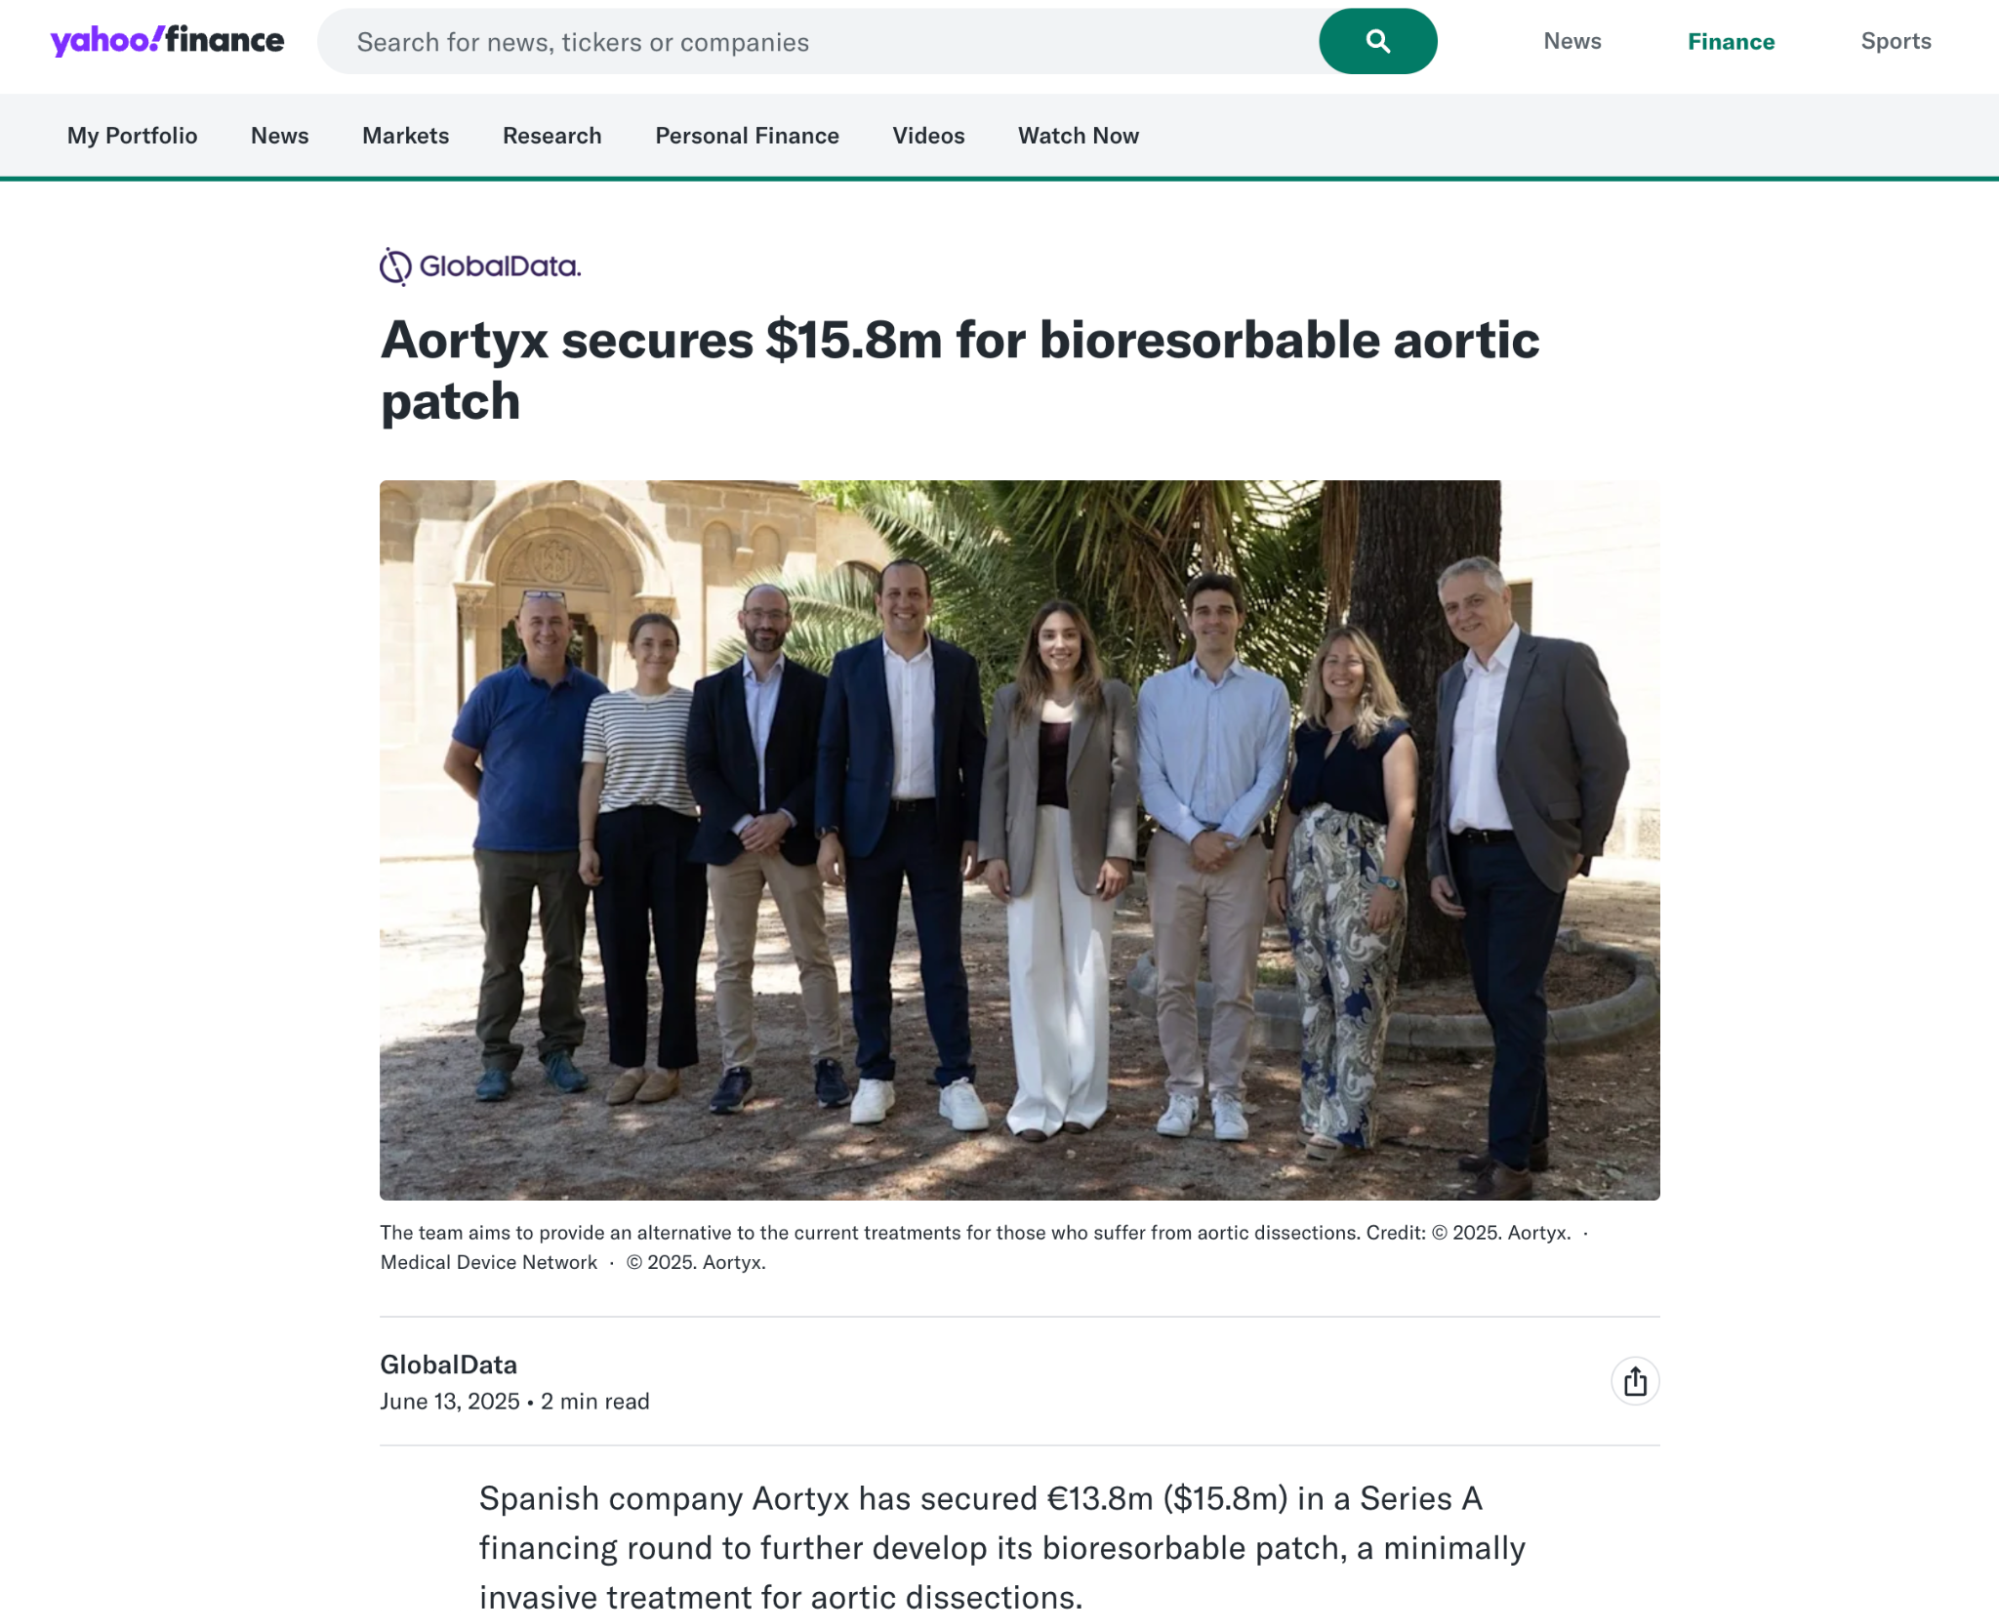The image size is (1999, 1612).
Task: Click the Yahoo Finance logo
Action: [x=167, y=41]
